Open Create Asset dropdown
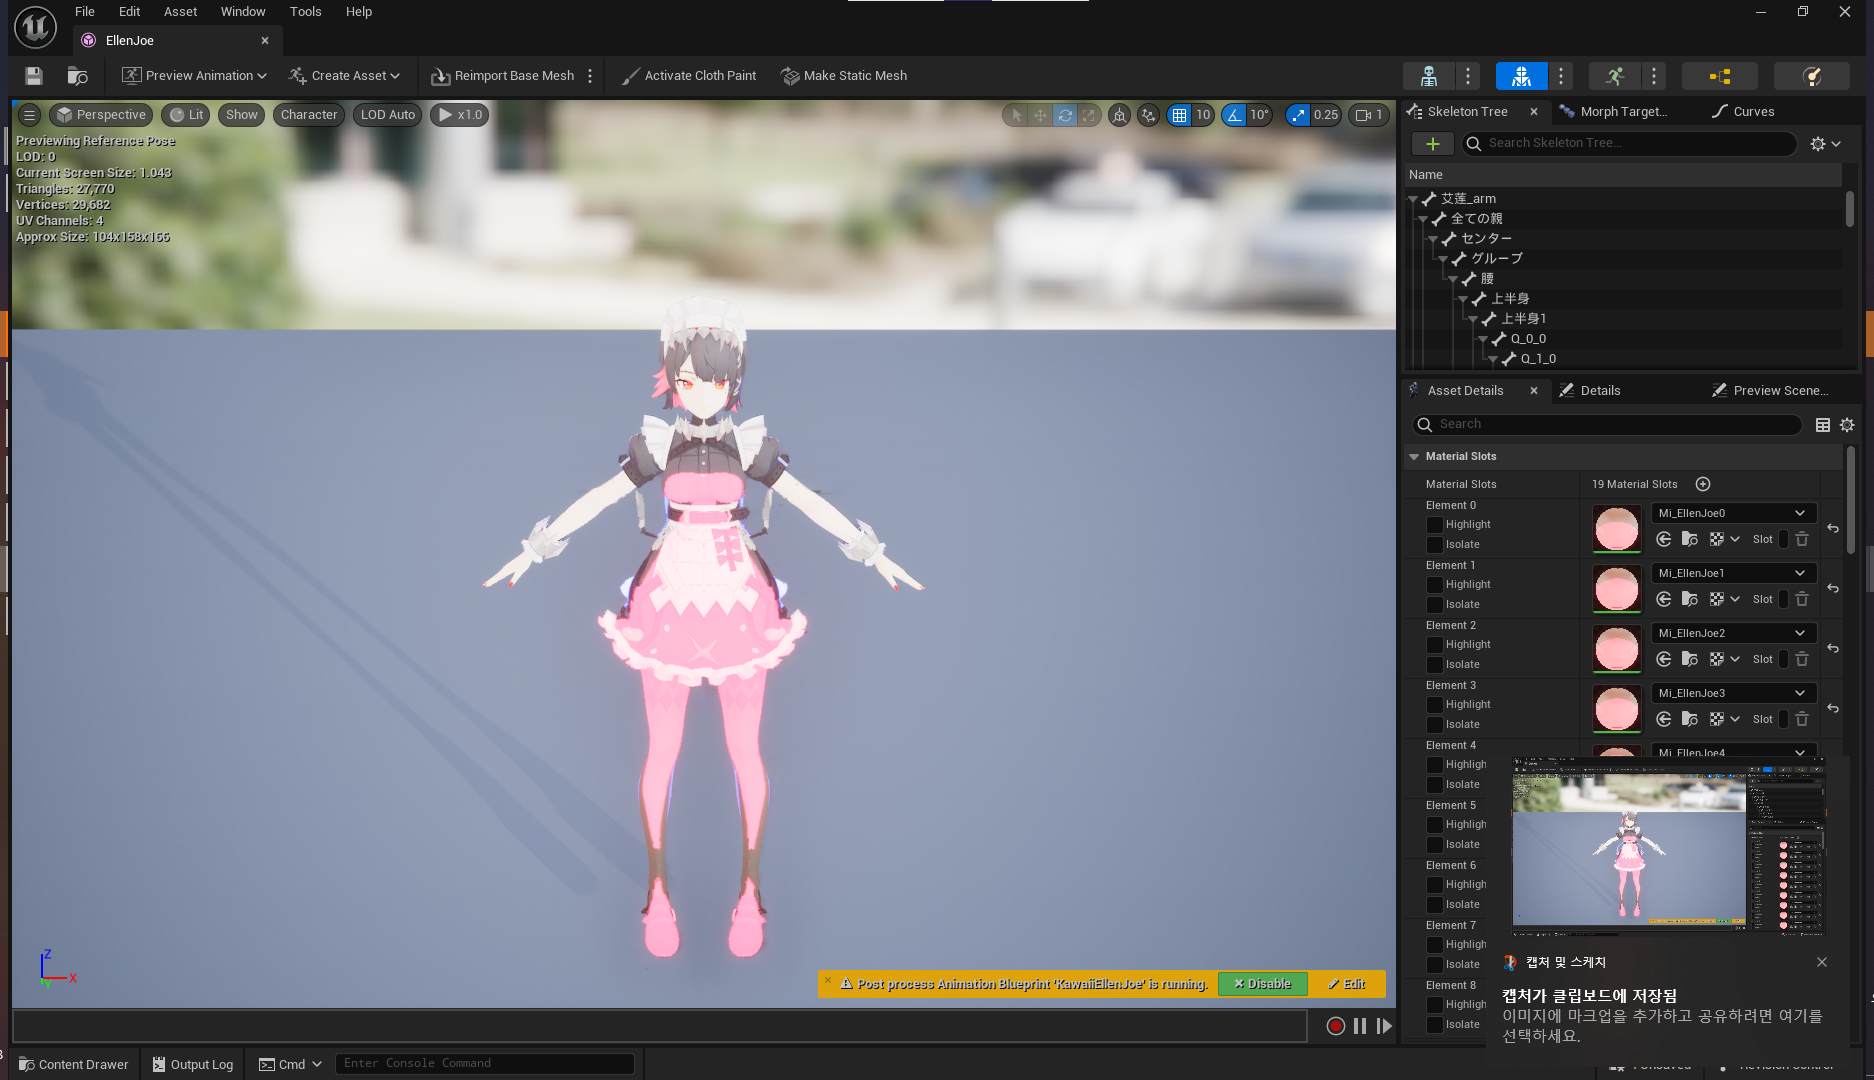The height and width of the screenshot is (1080, 1874). (345, 76)
